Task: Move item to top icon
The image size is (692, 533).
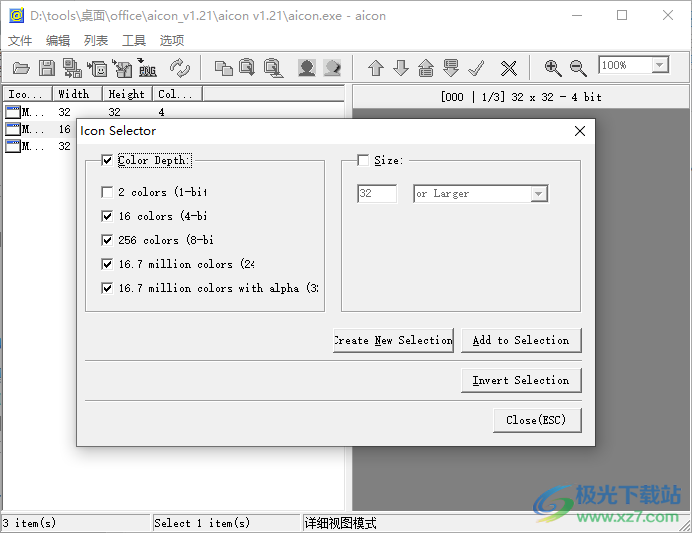Action: point(425,68)
